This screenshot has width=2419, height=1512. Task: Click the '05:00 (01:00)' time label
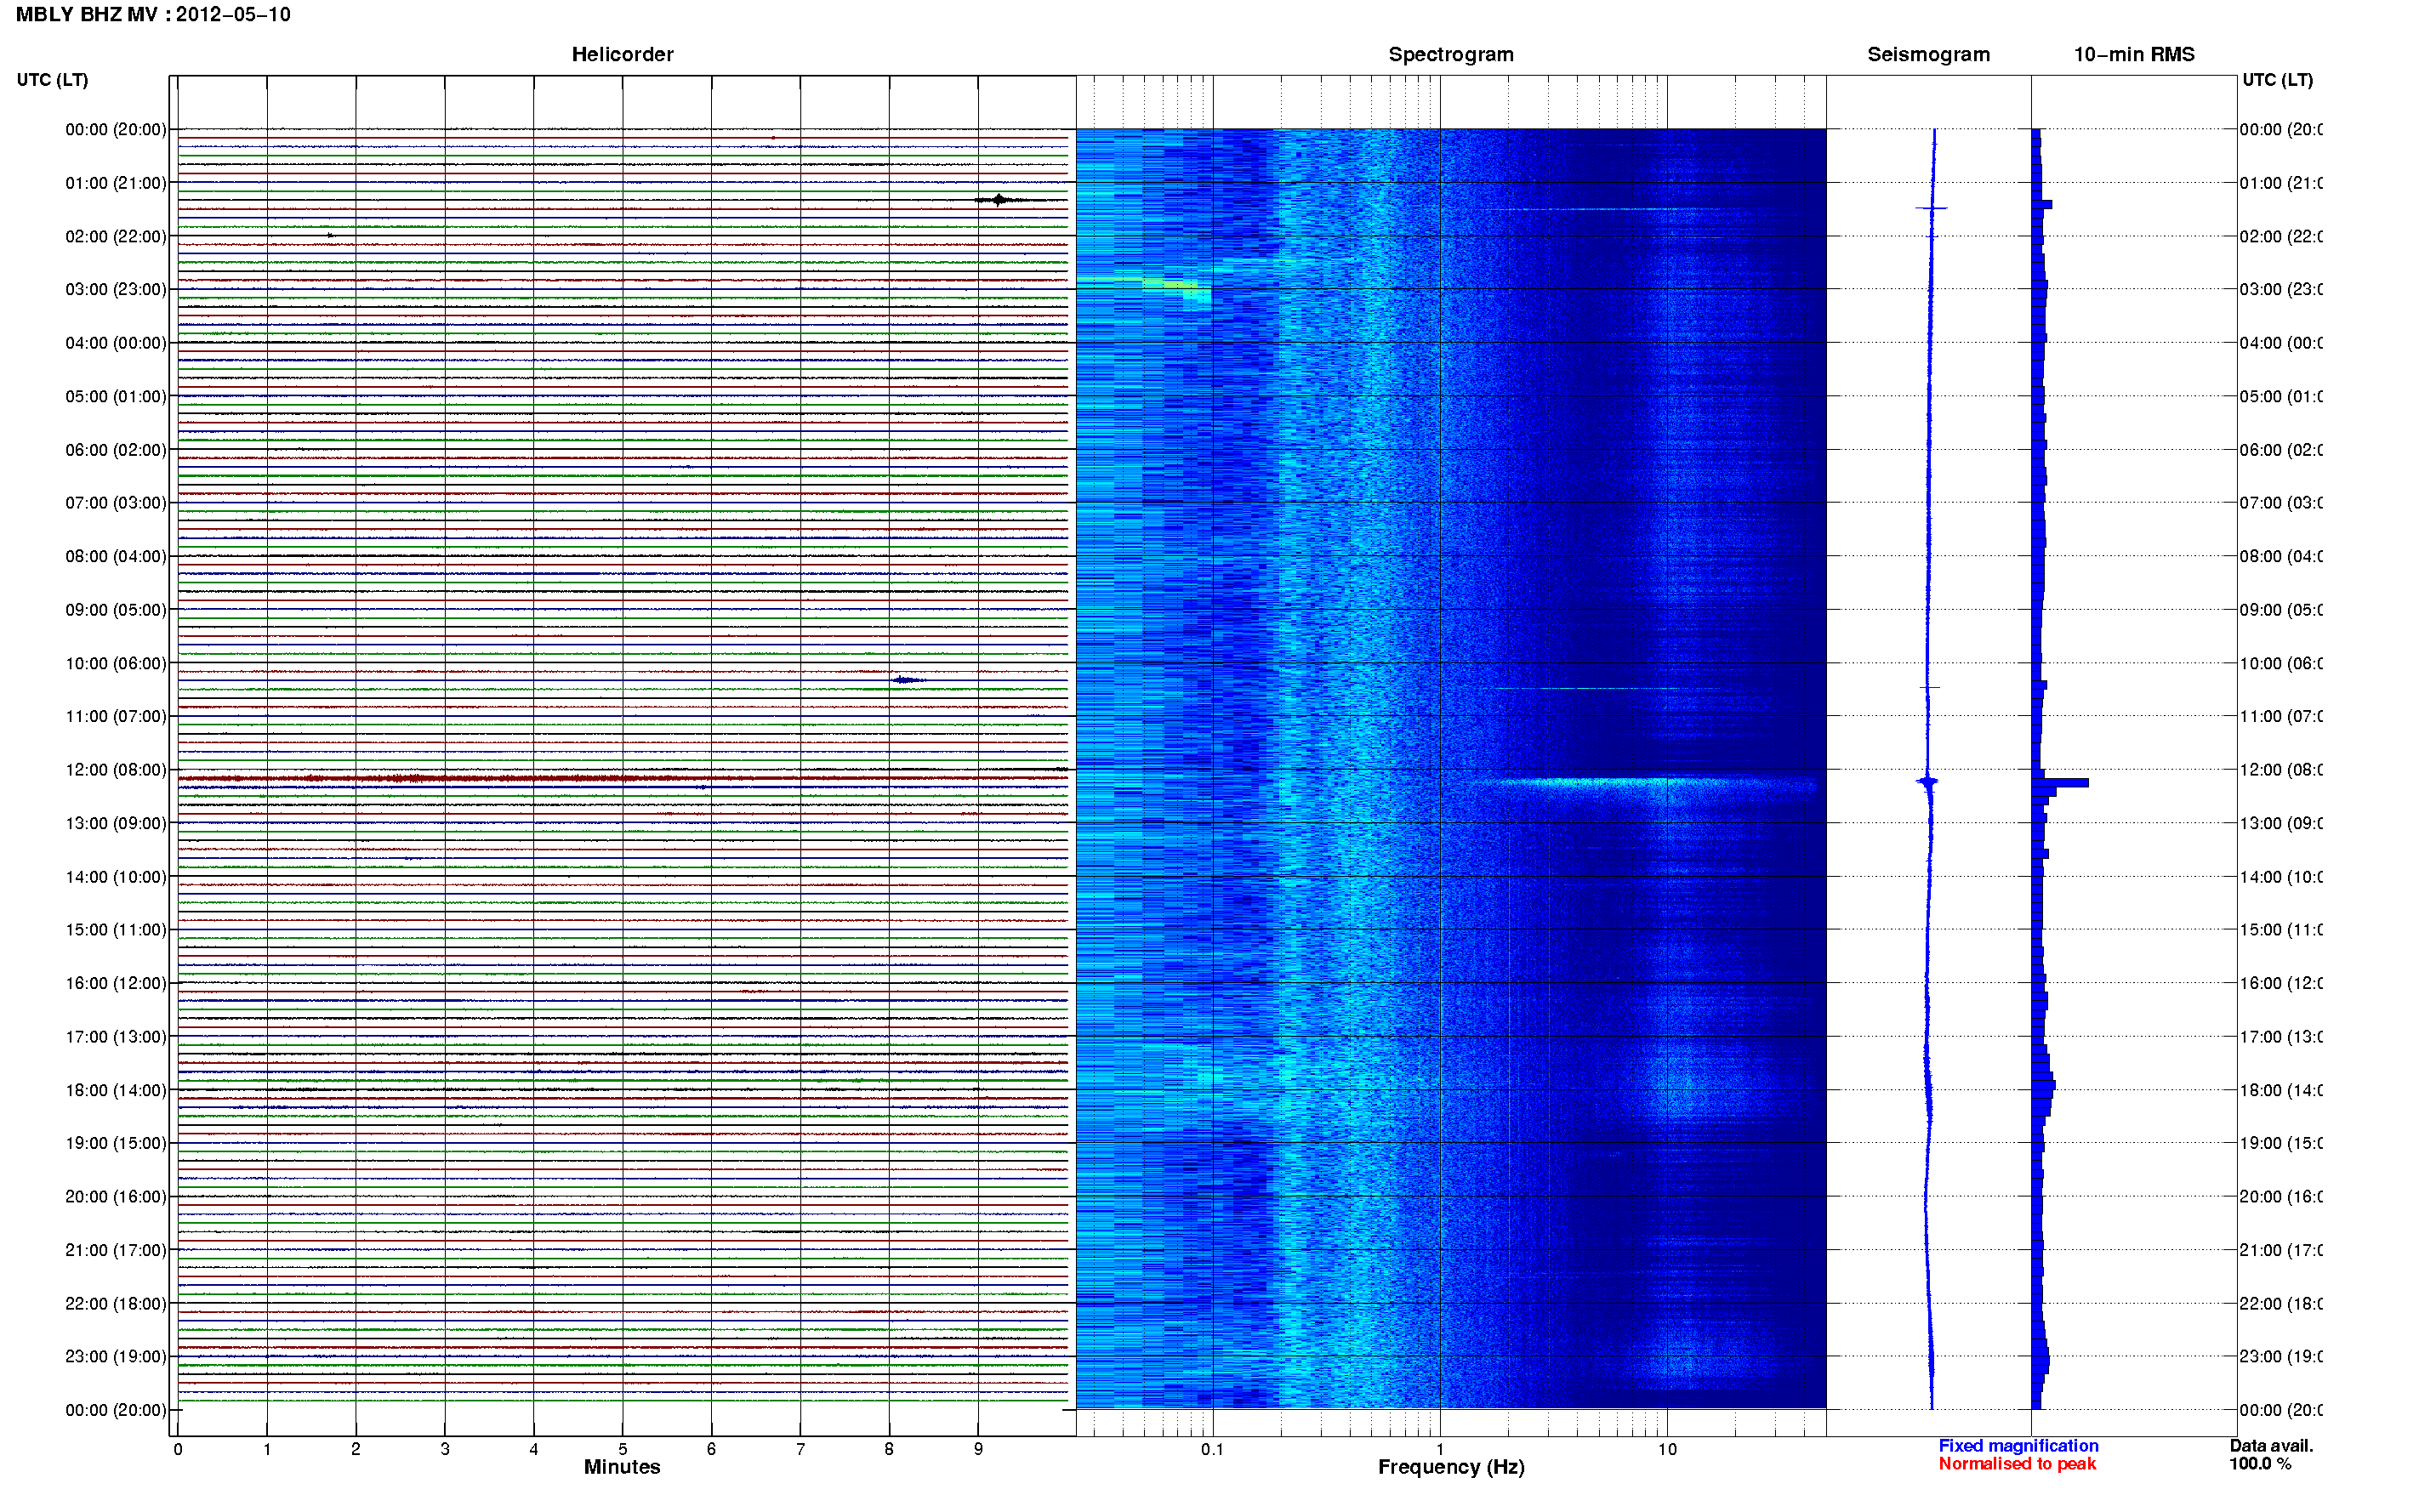click(116, 397)
